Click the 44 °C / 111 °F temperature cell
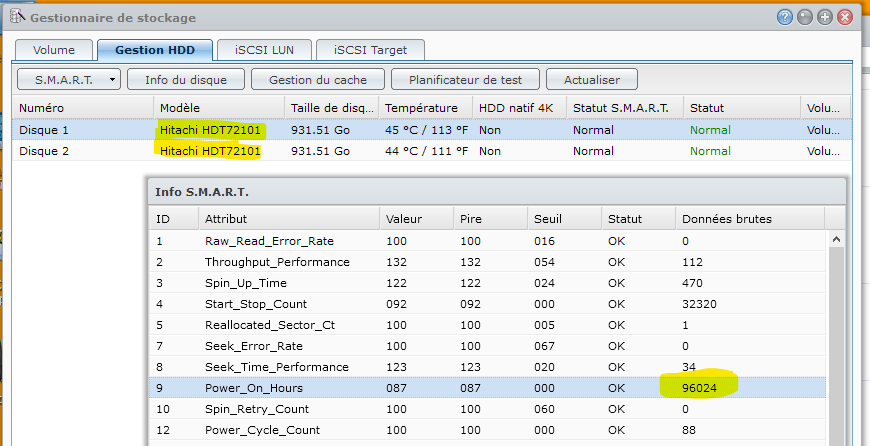Image resolution: width=870 pixels, height=446 pixels. click(x=426, y=151)
